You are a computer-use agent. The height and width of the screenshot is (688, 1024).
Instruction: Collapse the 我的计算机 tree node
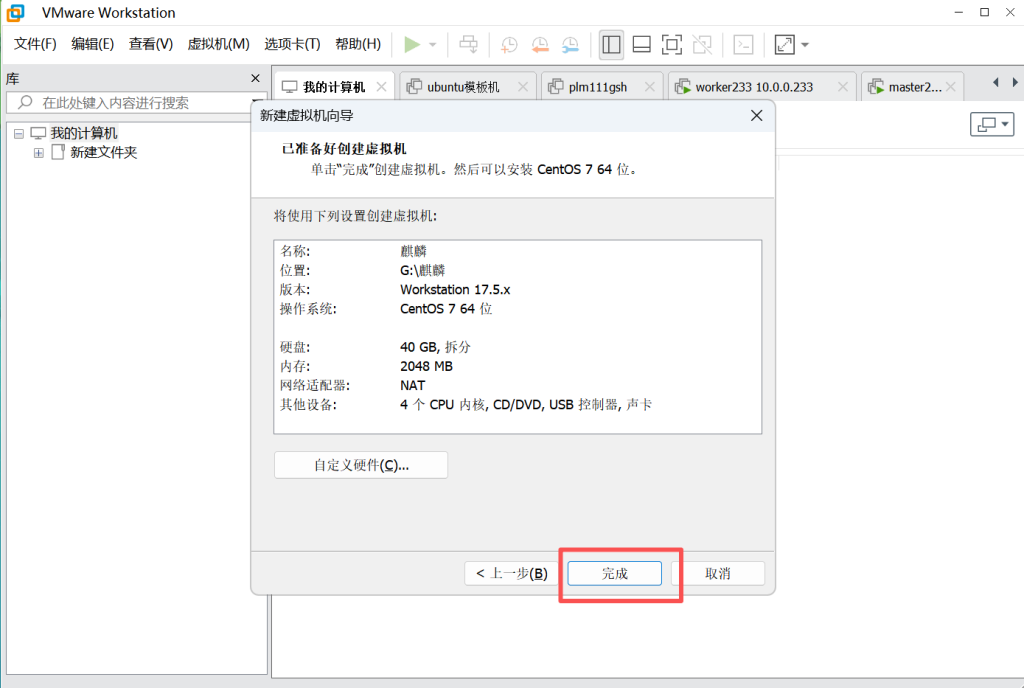(19, 133)
